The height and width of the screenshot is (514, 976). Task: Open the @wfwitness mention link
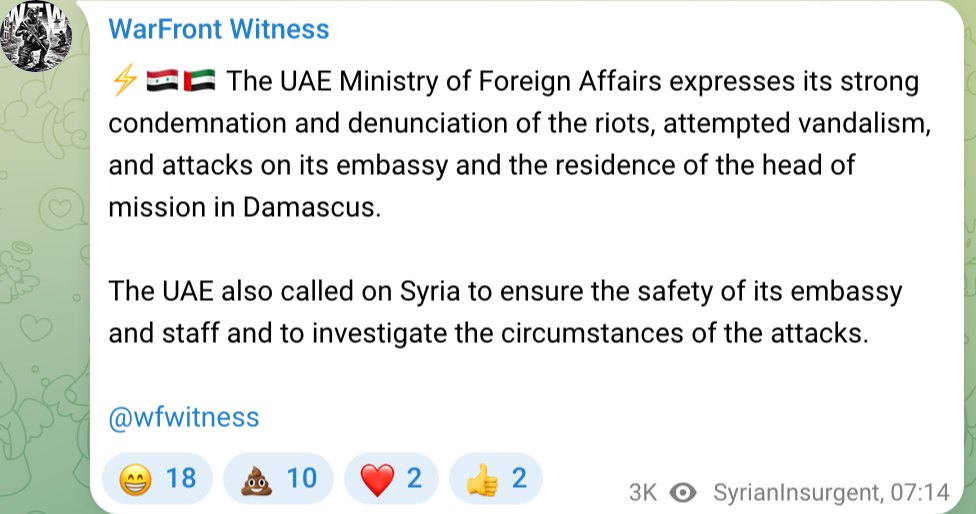183,417
